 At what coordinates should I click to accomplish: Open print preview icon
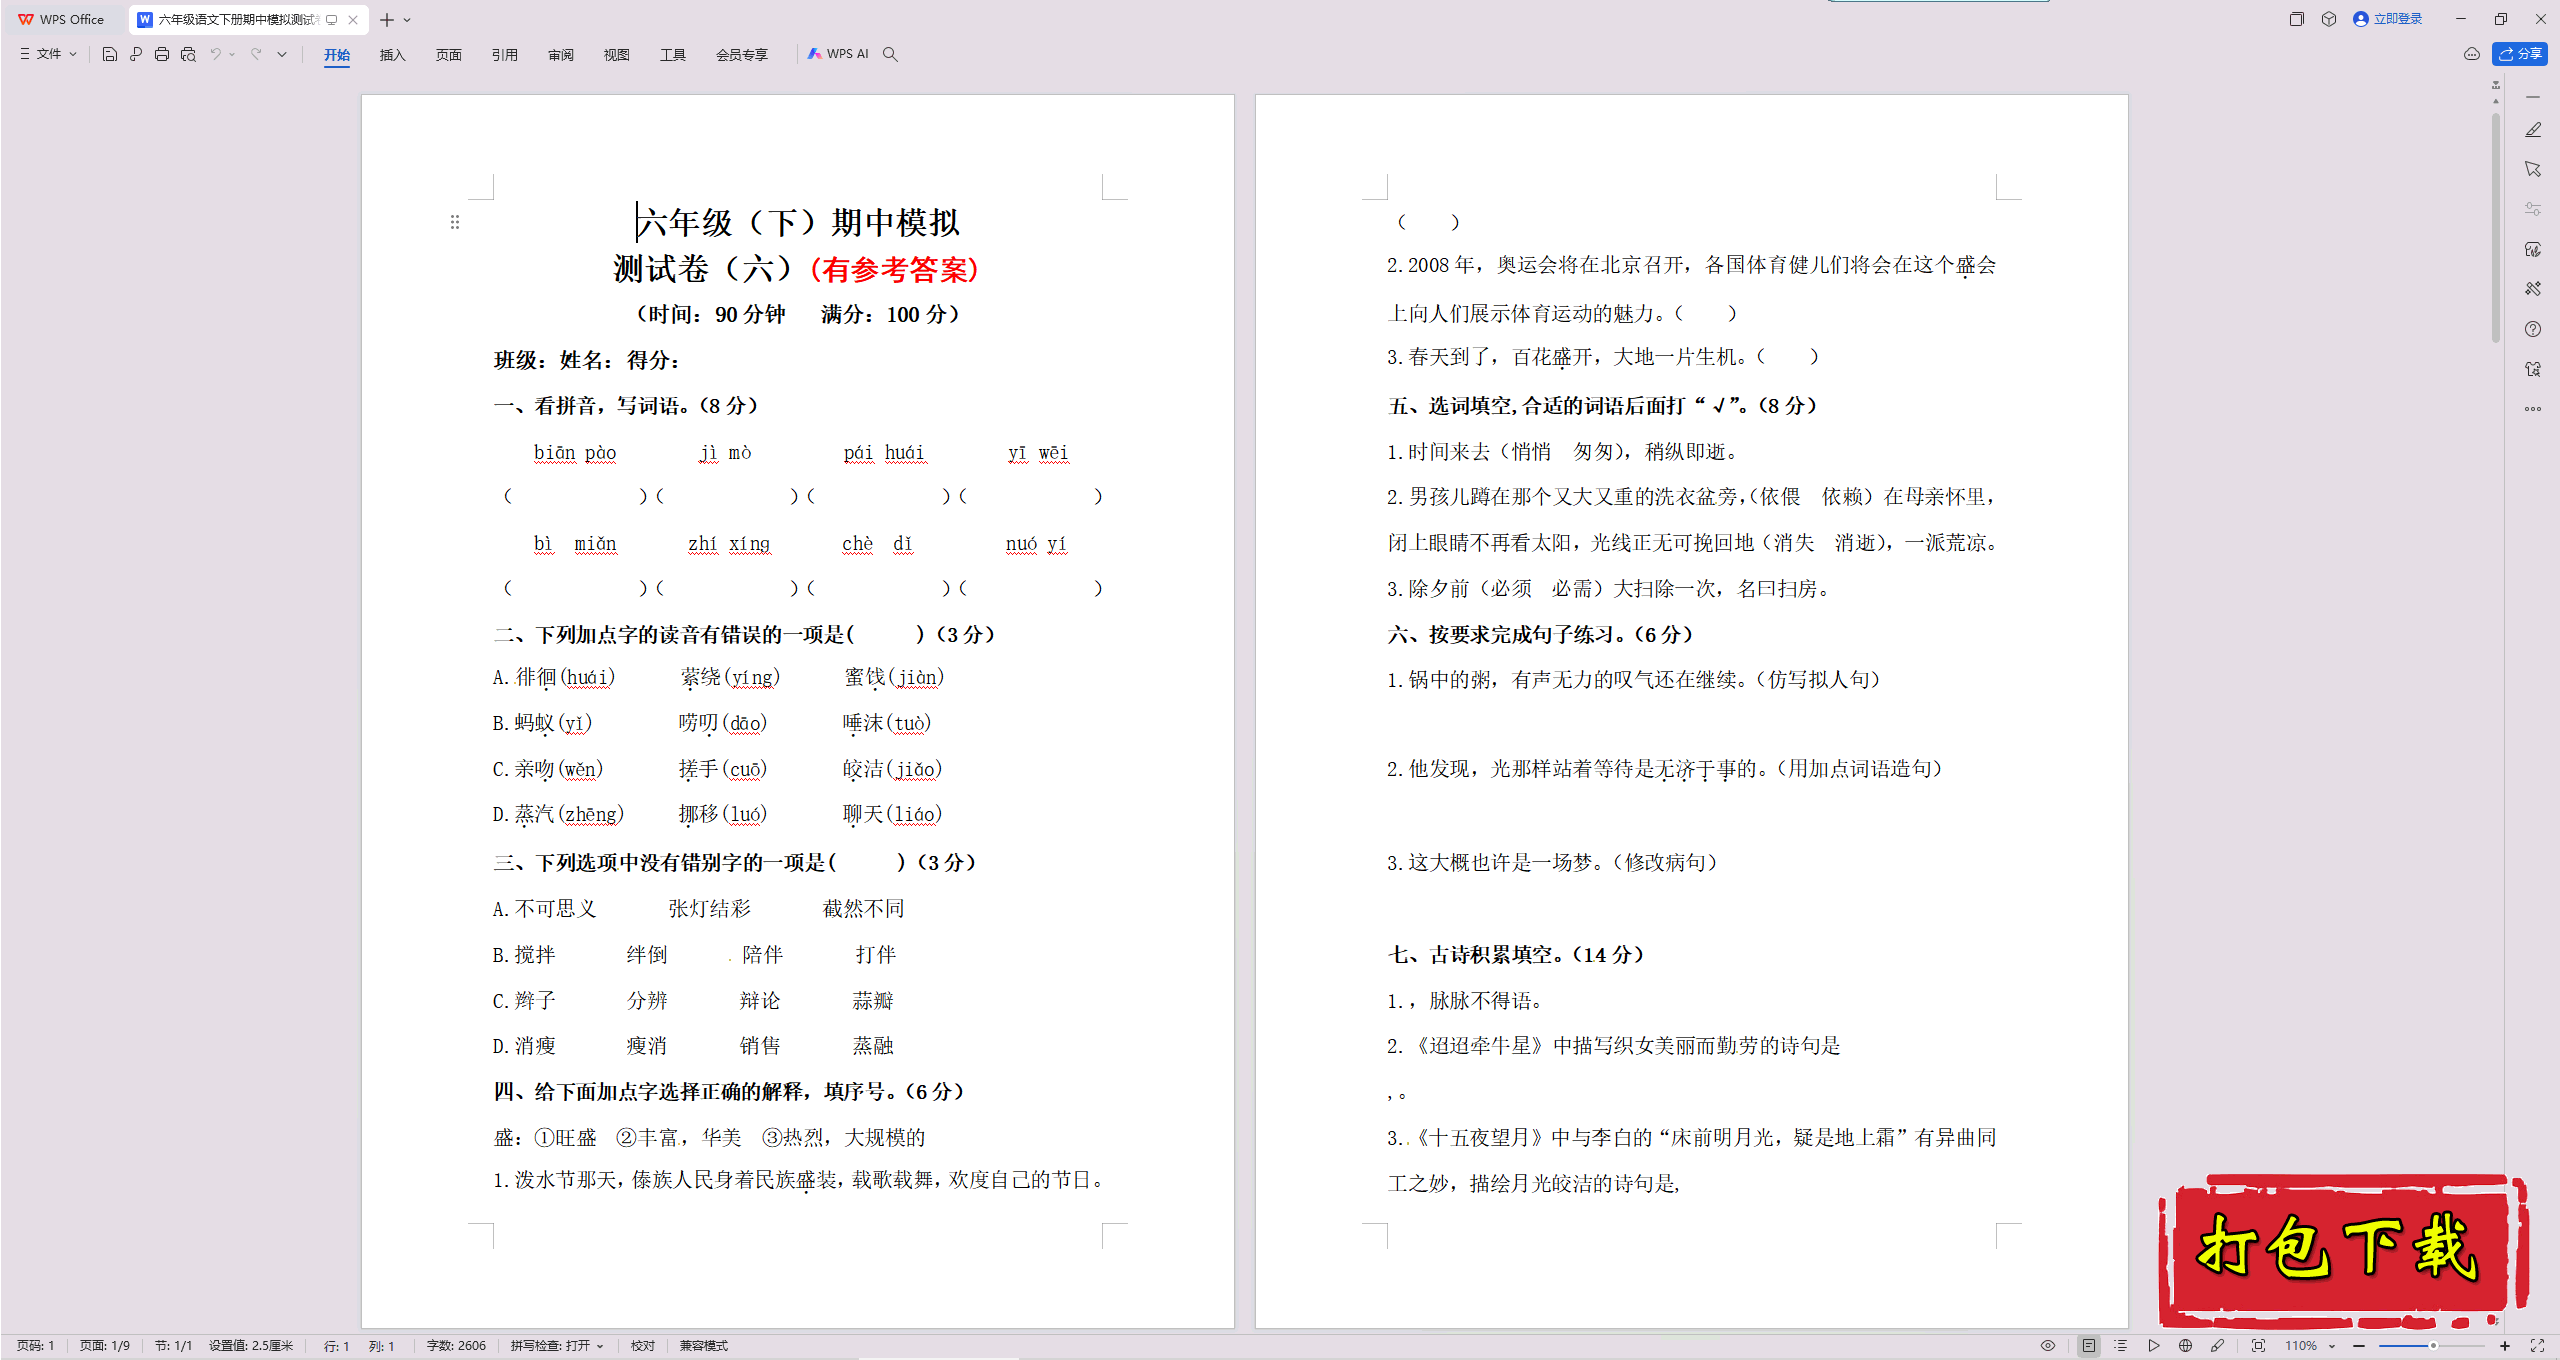click(188, 54)
